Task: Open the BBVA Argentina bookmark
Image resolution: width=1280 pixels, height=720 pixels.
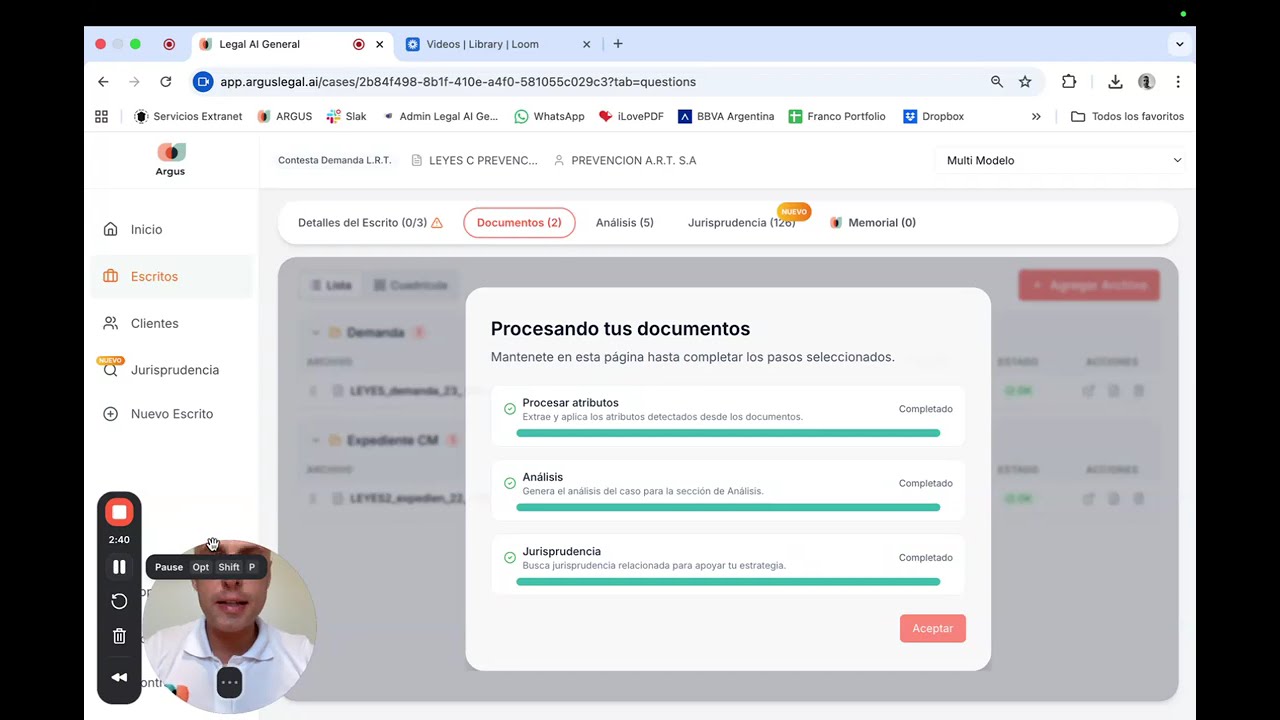Action: (726, 117)
